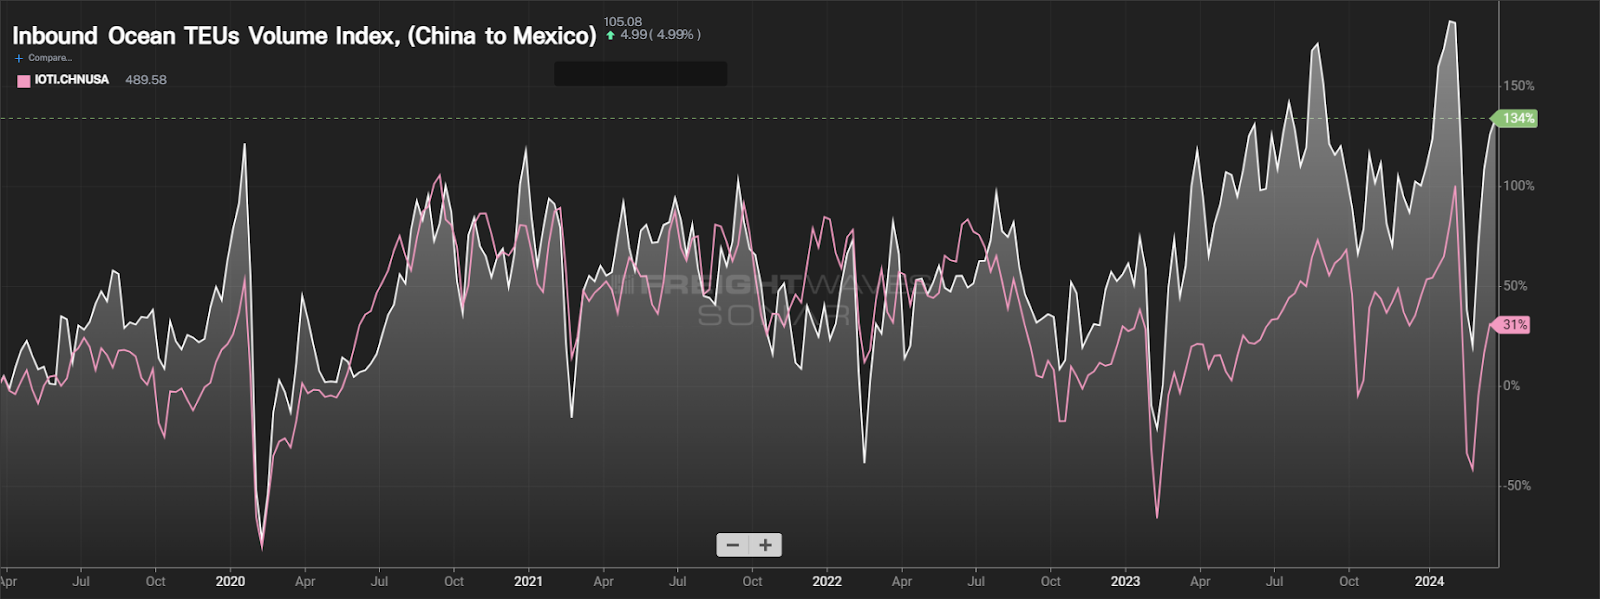Click the zoom out minus button
The image size is (1600, 599).
tap(733, 545)
